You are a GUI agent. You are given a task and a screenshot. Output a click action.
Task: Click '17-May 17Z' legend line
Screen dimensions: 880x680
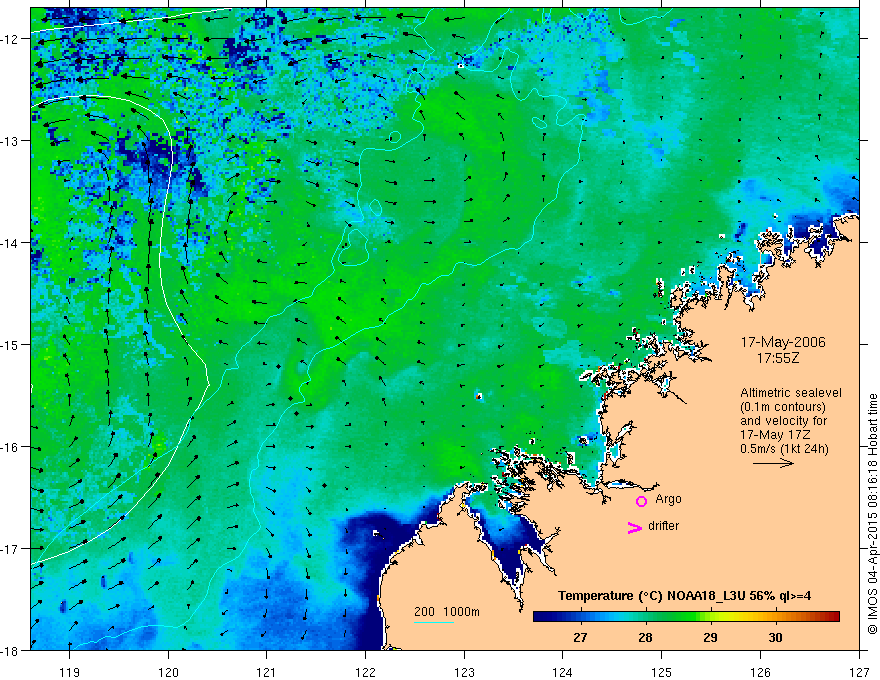click(x=775, y=435)
